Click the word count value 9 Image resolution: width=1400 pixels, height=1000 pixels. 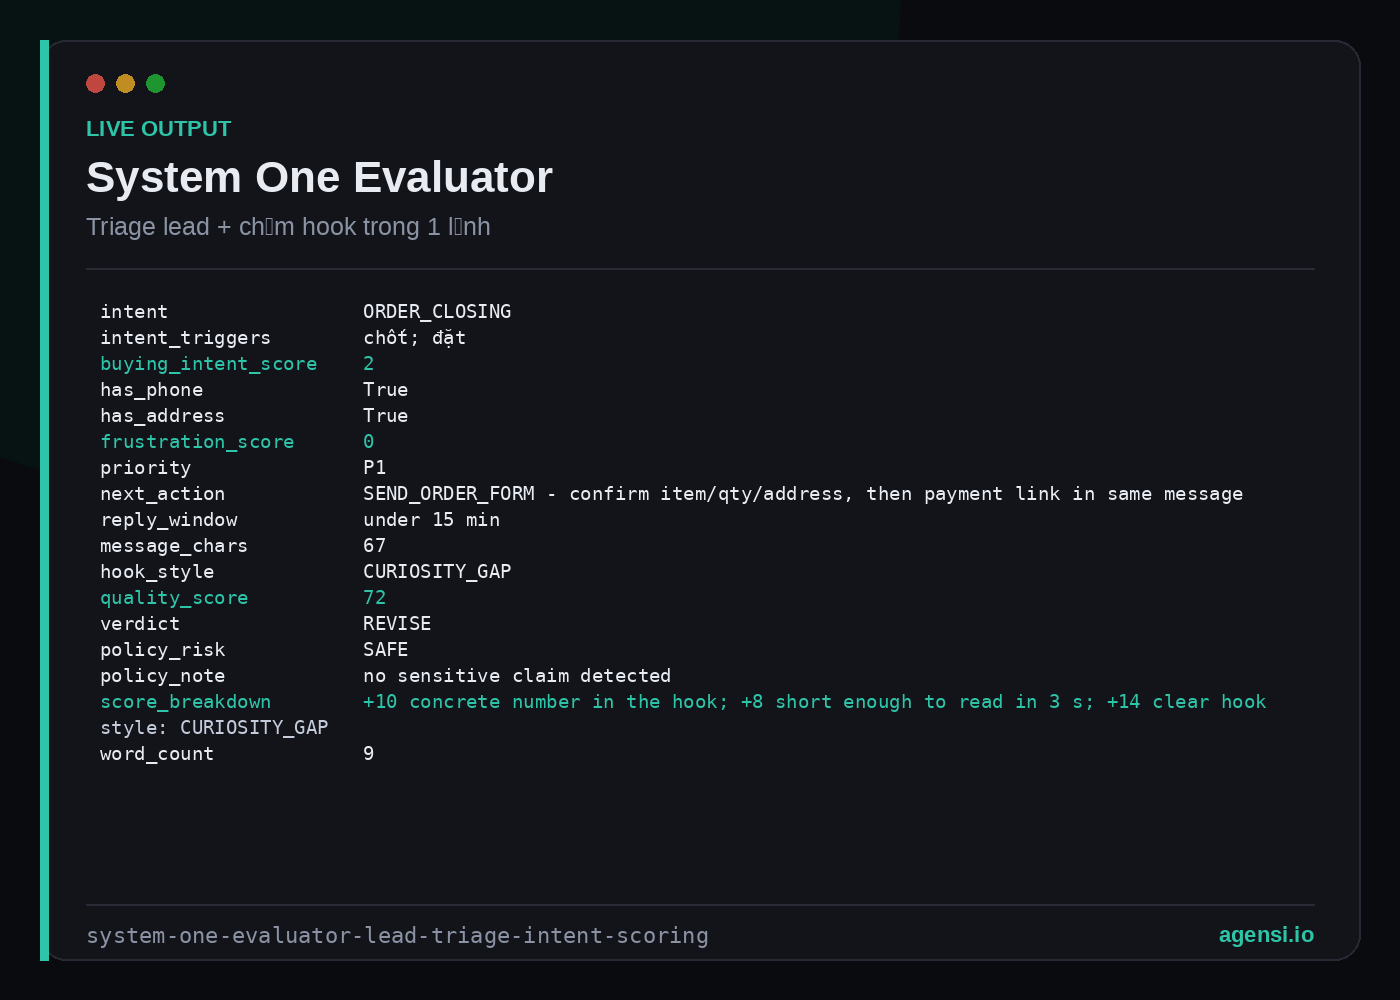point(368,754)
